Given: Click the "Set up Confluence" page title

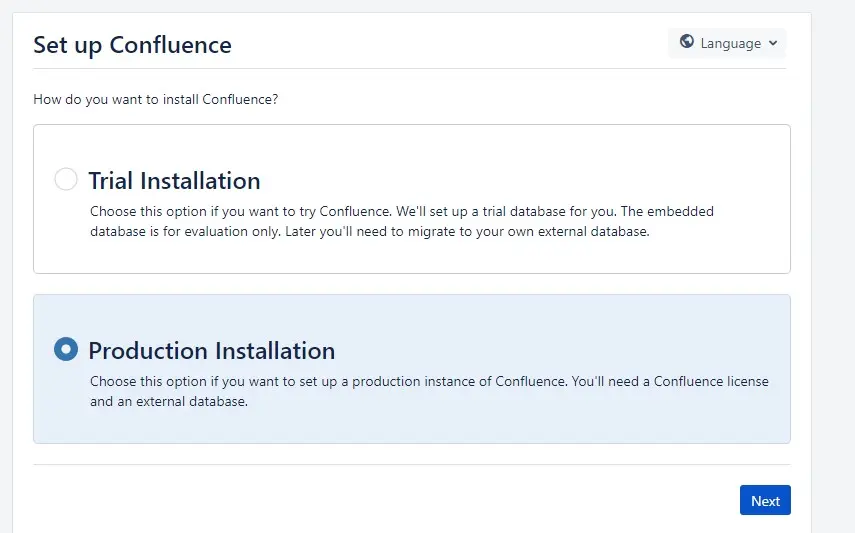Looking at the screenshot, I should pyautogui.click(x=132, y=45).
